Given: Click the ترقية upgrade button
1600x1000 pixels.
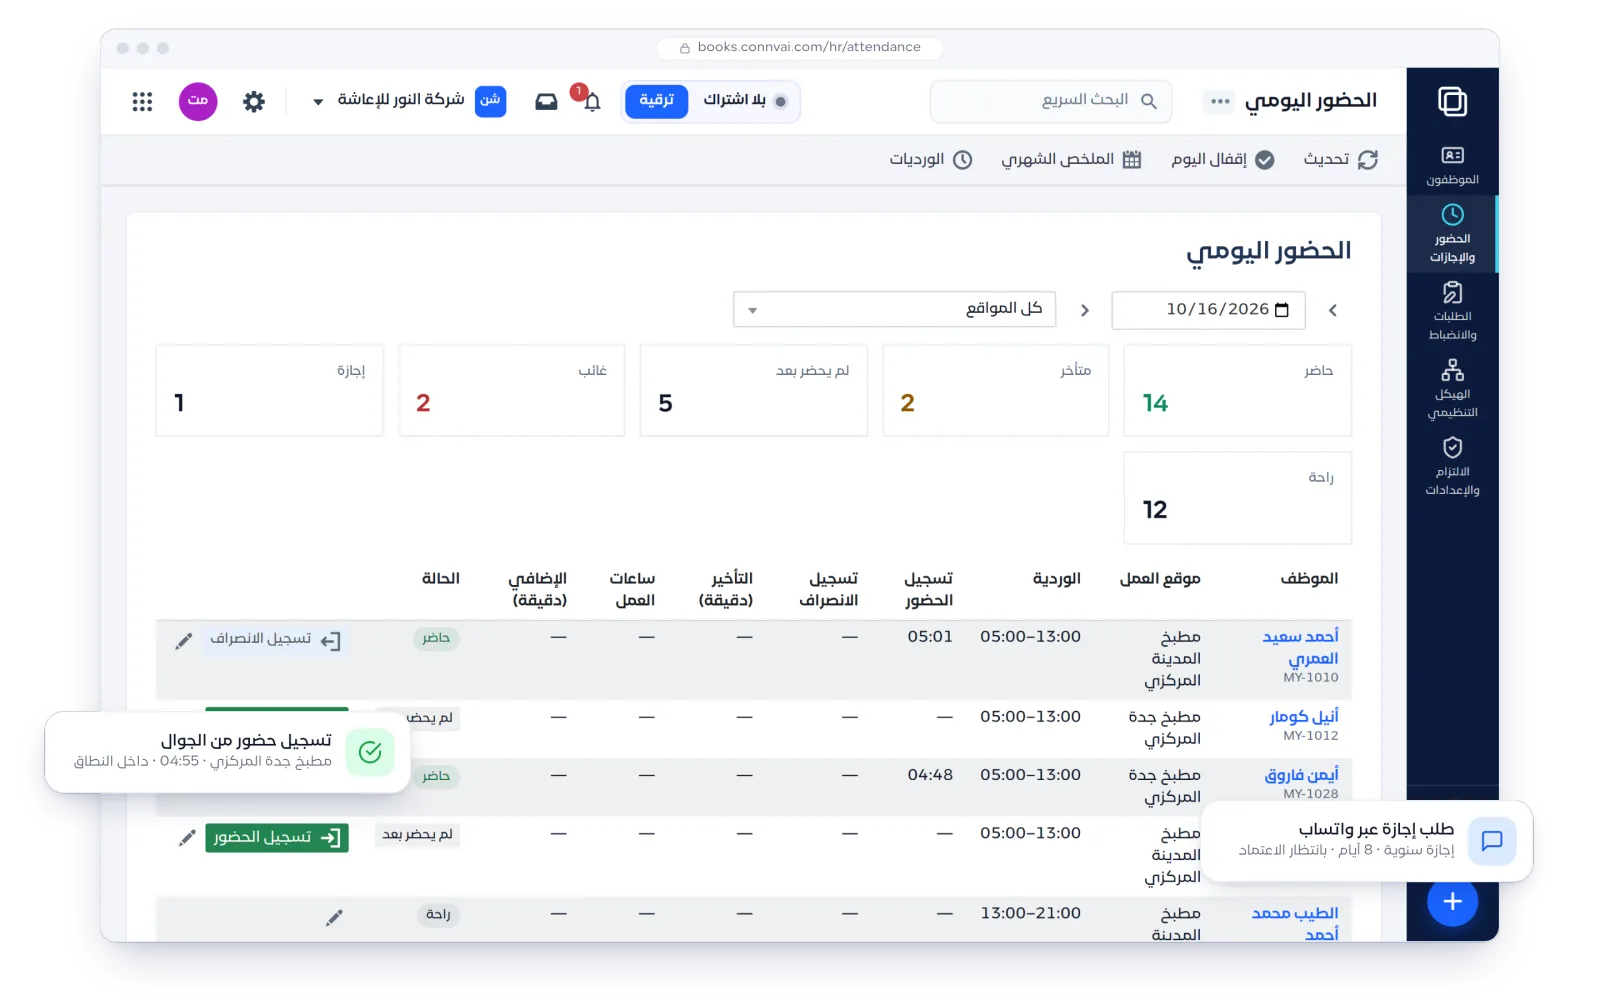Looking at the screenshot, I should tap(657, 101).
